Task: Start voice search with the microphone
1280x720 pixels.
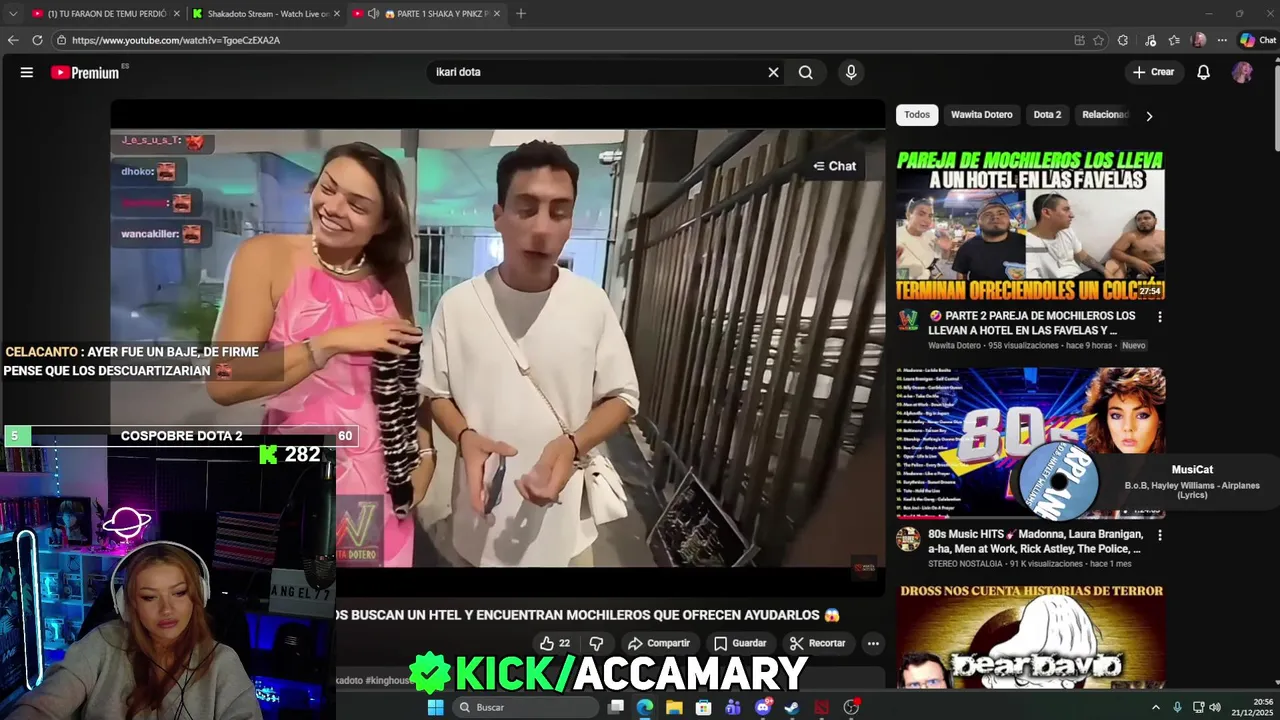Action: tap(851, 72)
